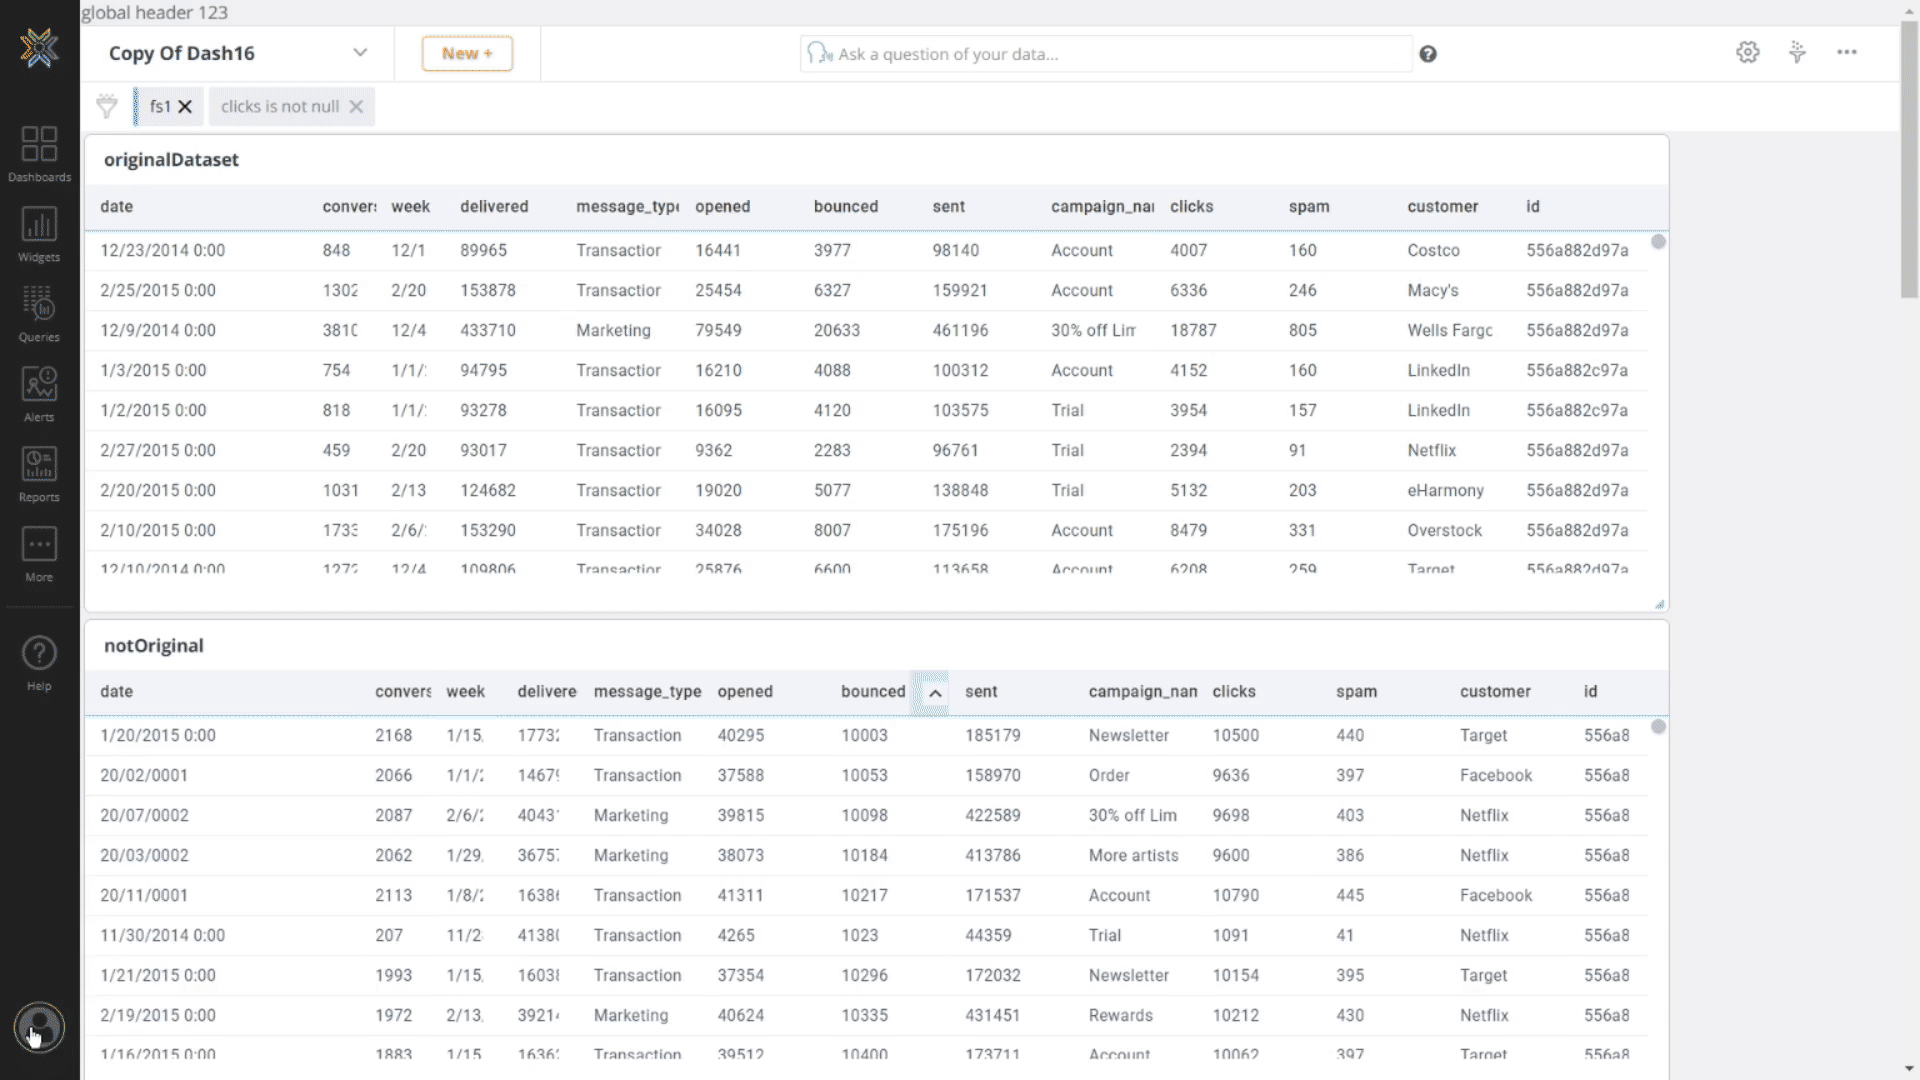Viewport: 1920px width, 1080px height.
Task: Click the question mark help icon
Action: (1428, 54)
